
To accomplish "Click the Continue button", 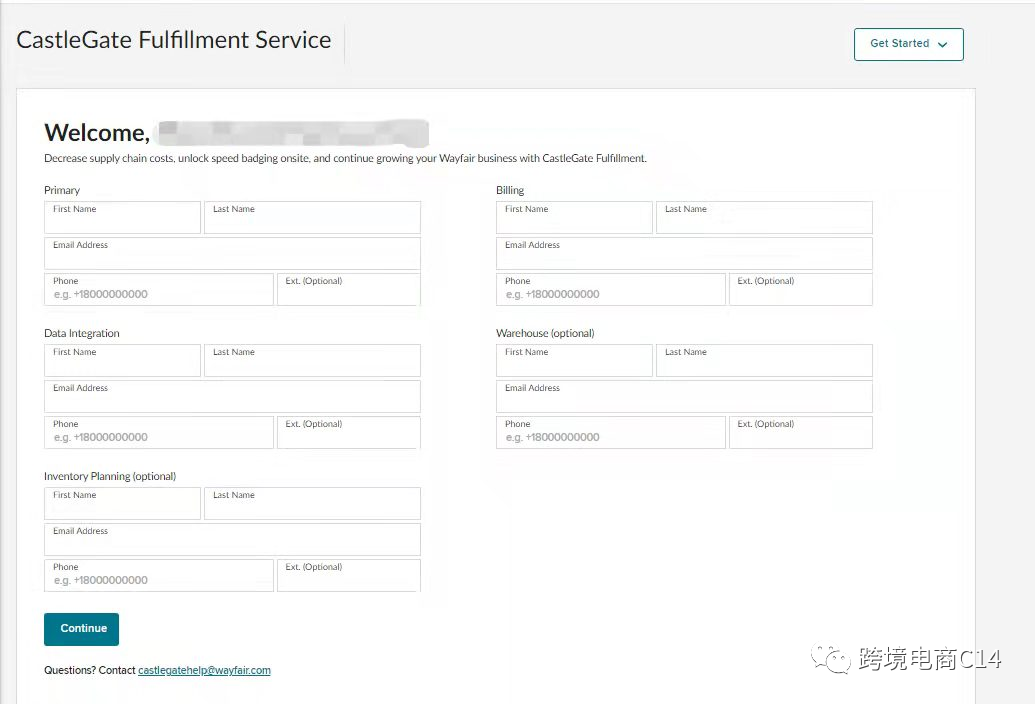I will point(82,629).
